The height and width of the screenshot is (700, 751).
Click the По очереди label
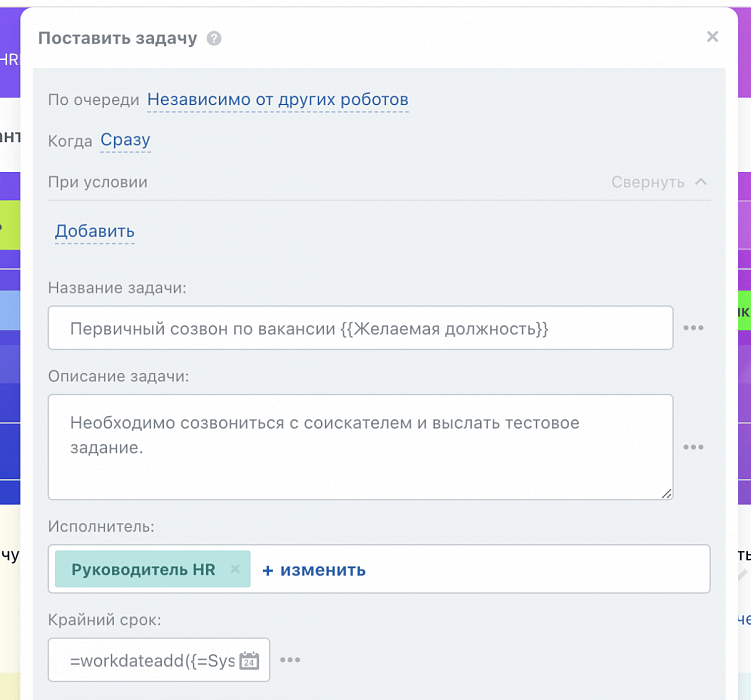point(93,100)
